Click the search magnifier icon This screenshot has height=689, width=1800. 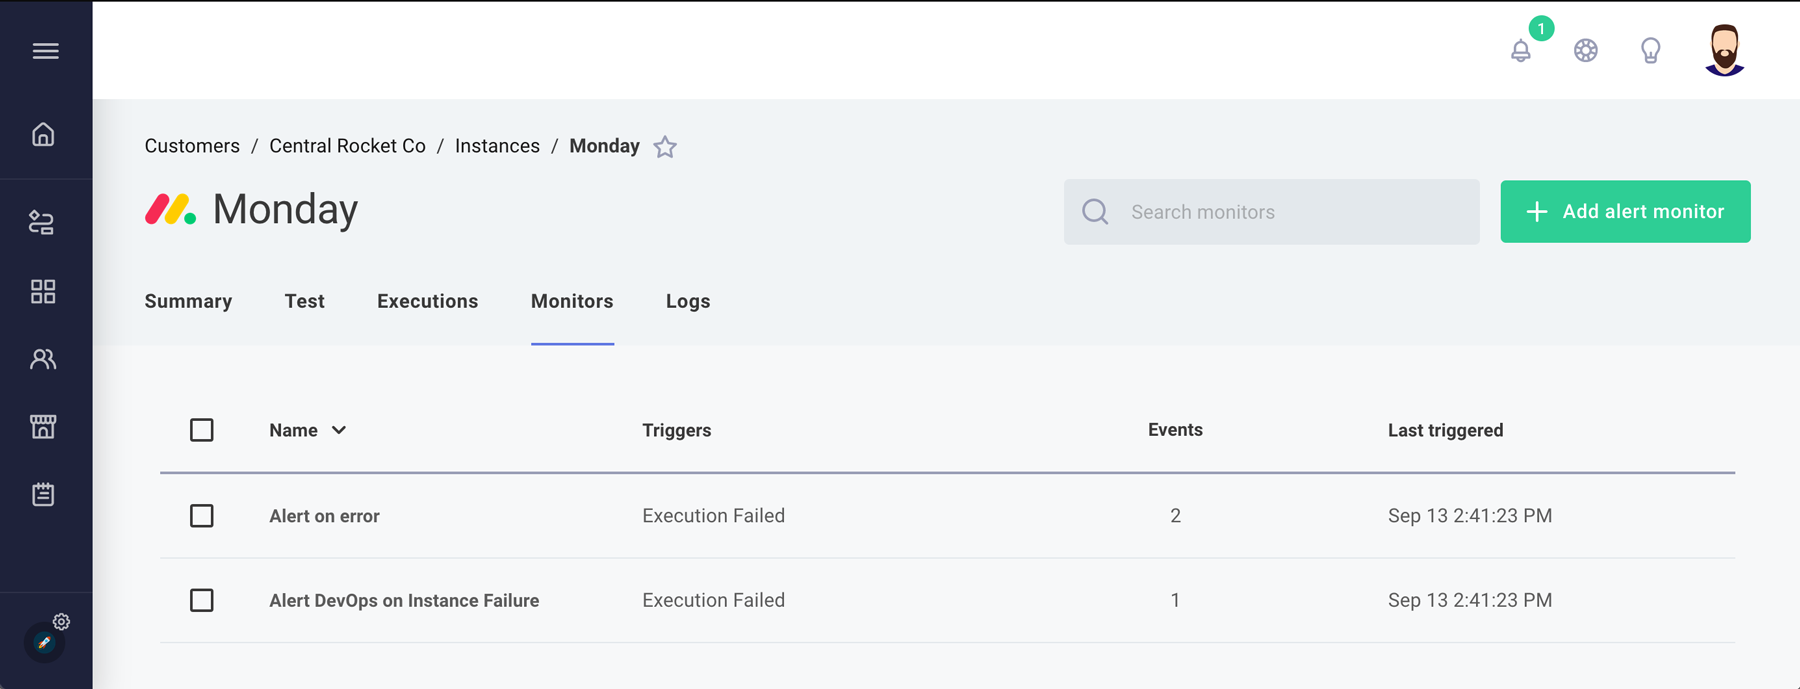pyautogui.click(x=1096, y=212)
